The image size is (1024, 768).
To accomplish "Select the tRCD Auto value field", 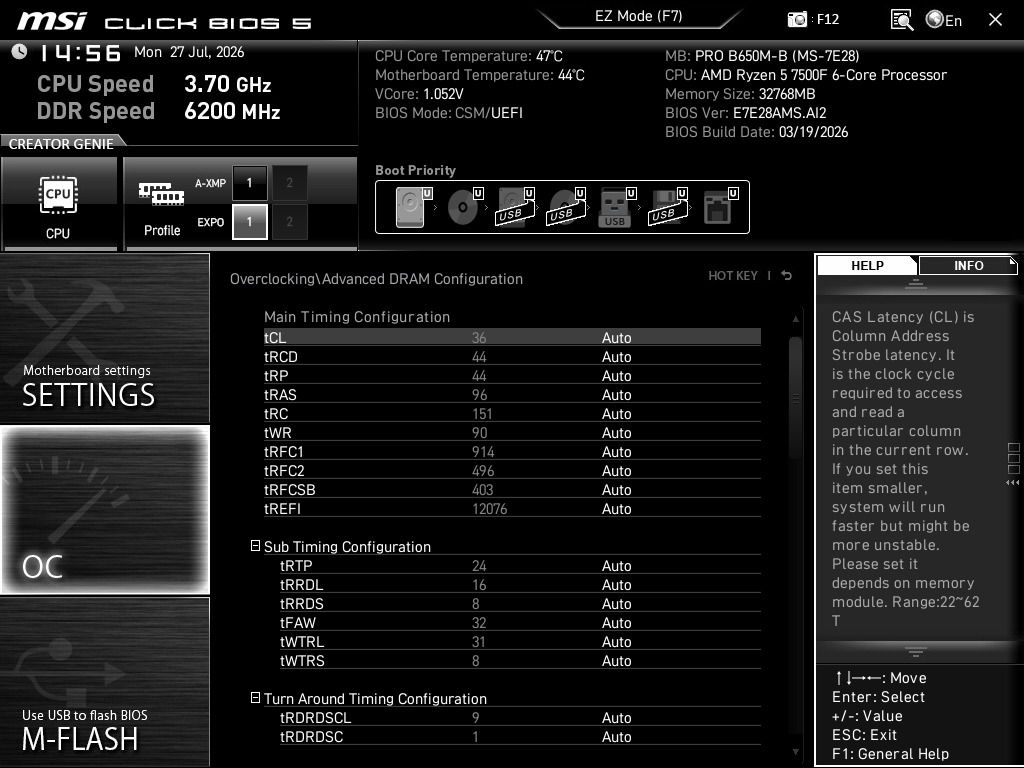I will coord(616,357).
